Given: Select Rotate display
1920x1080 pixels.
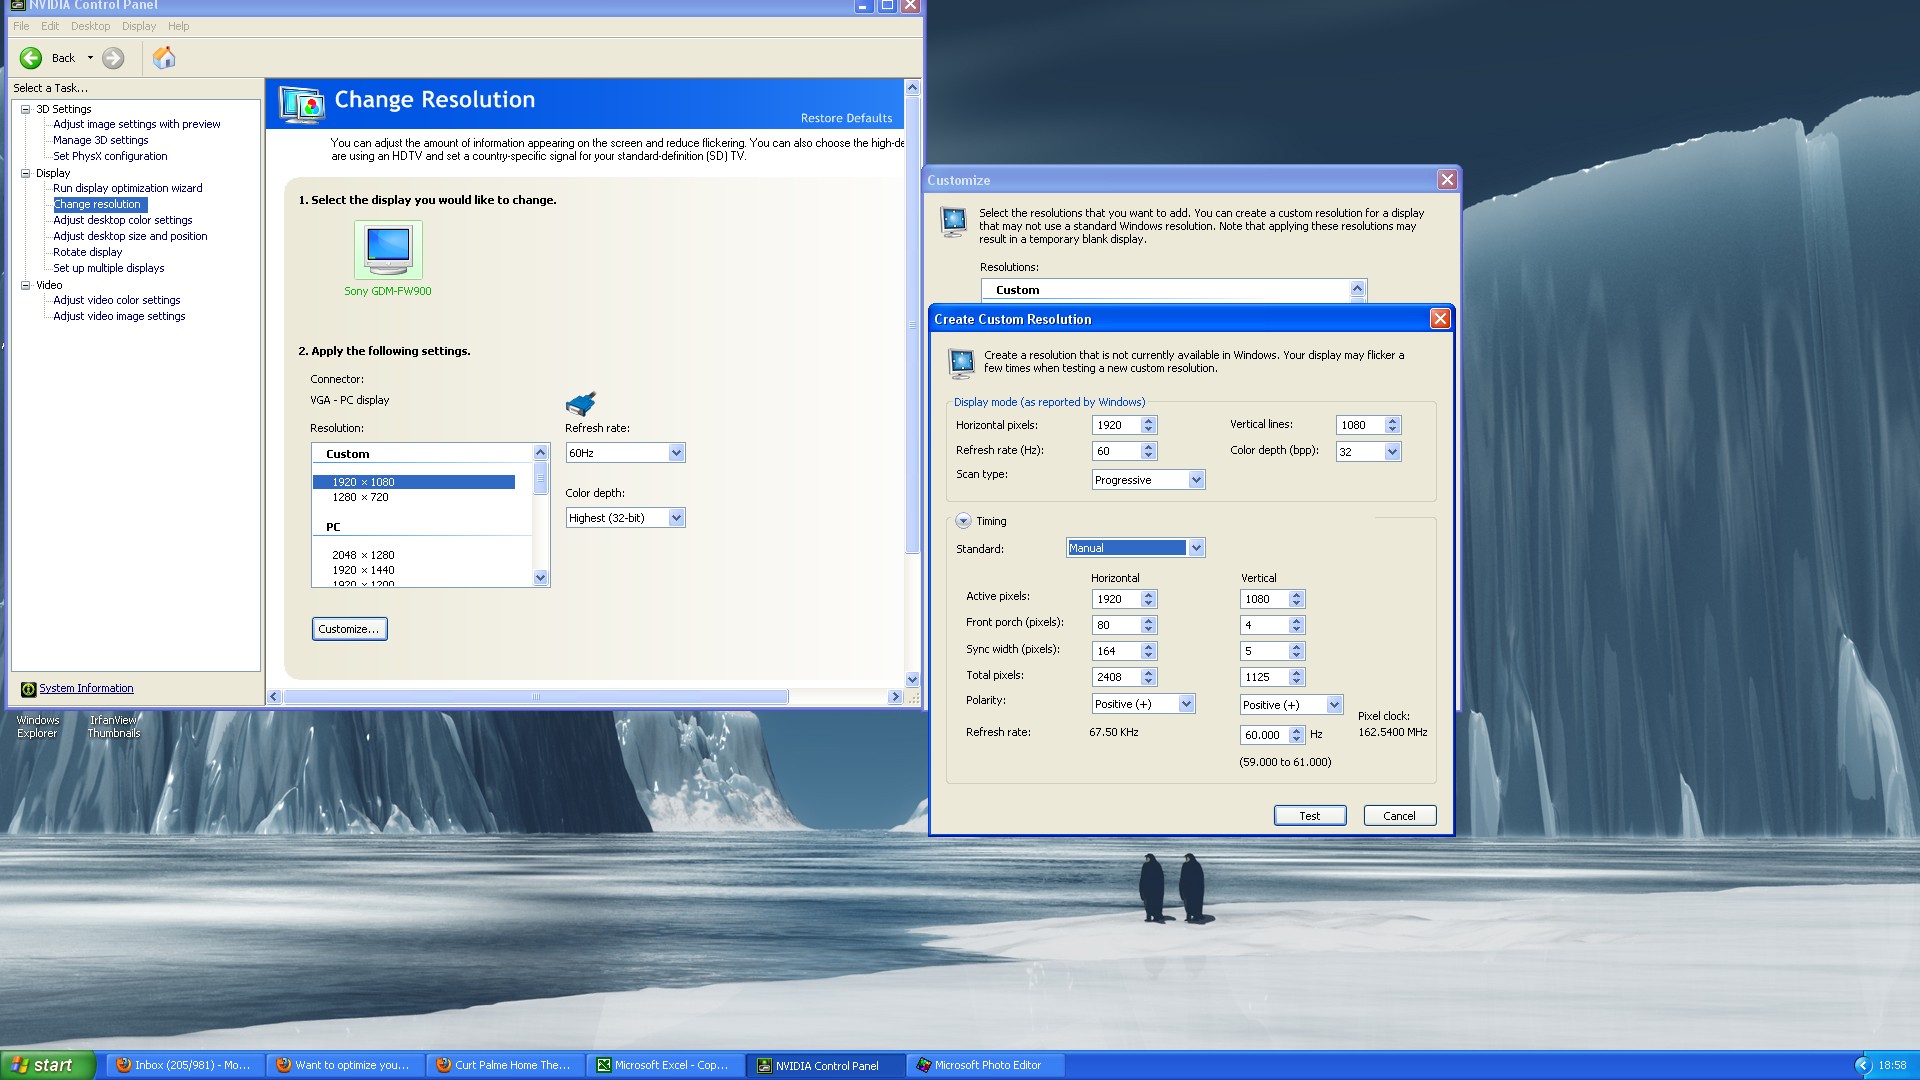Looking at the screenshot, I should [x=88, y=252].
